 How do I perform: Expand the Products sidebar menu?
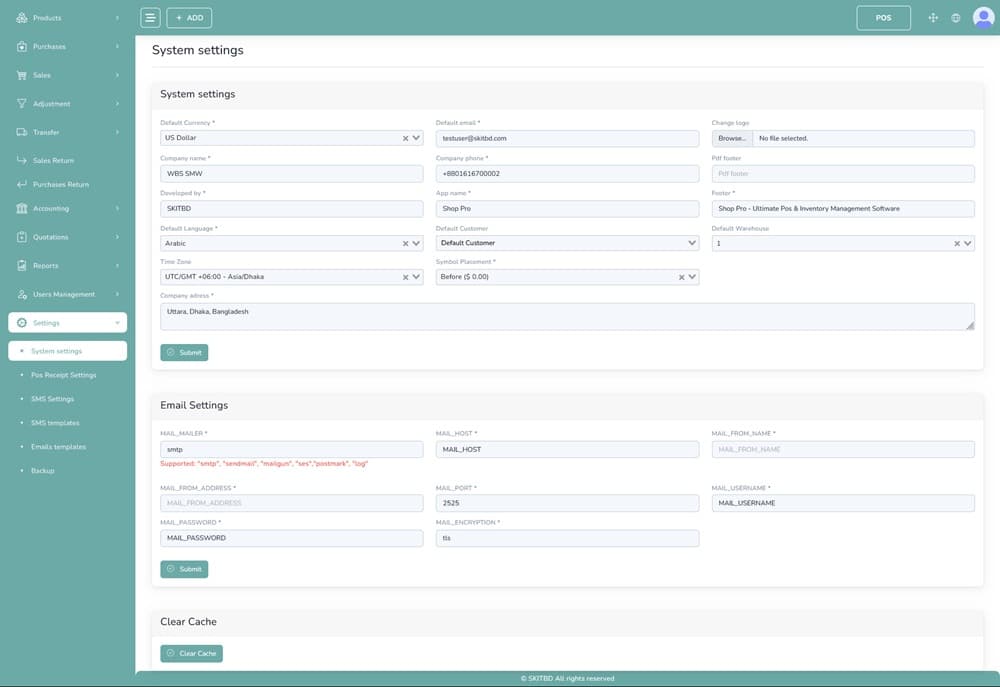(x=67, y=18)
